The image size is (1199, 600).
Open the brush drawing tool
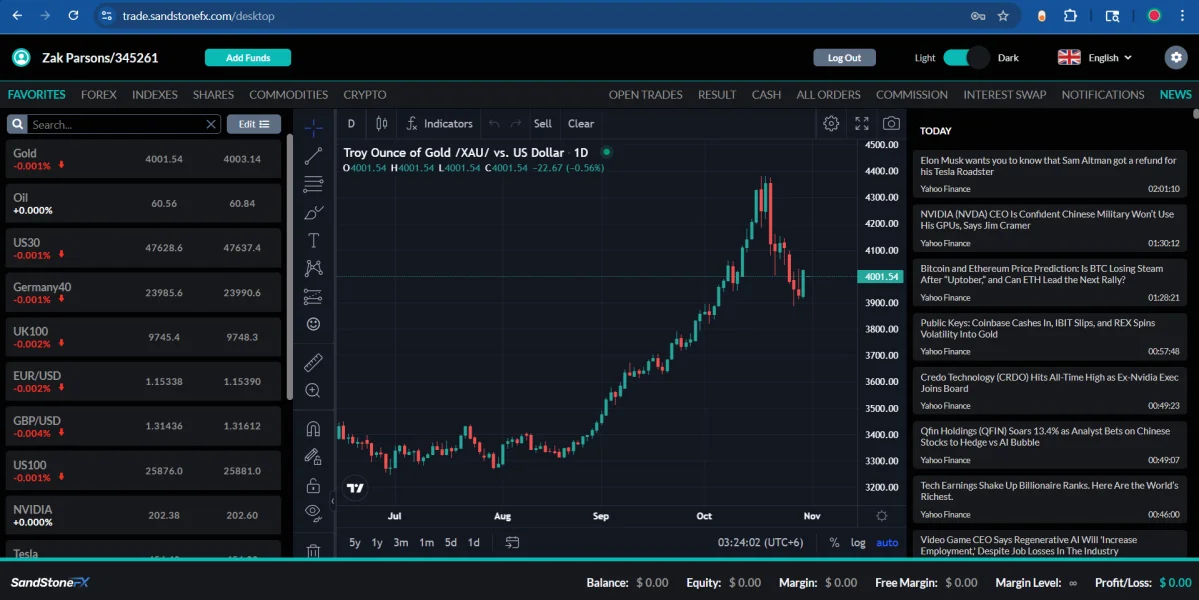[x=313, y=212]
